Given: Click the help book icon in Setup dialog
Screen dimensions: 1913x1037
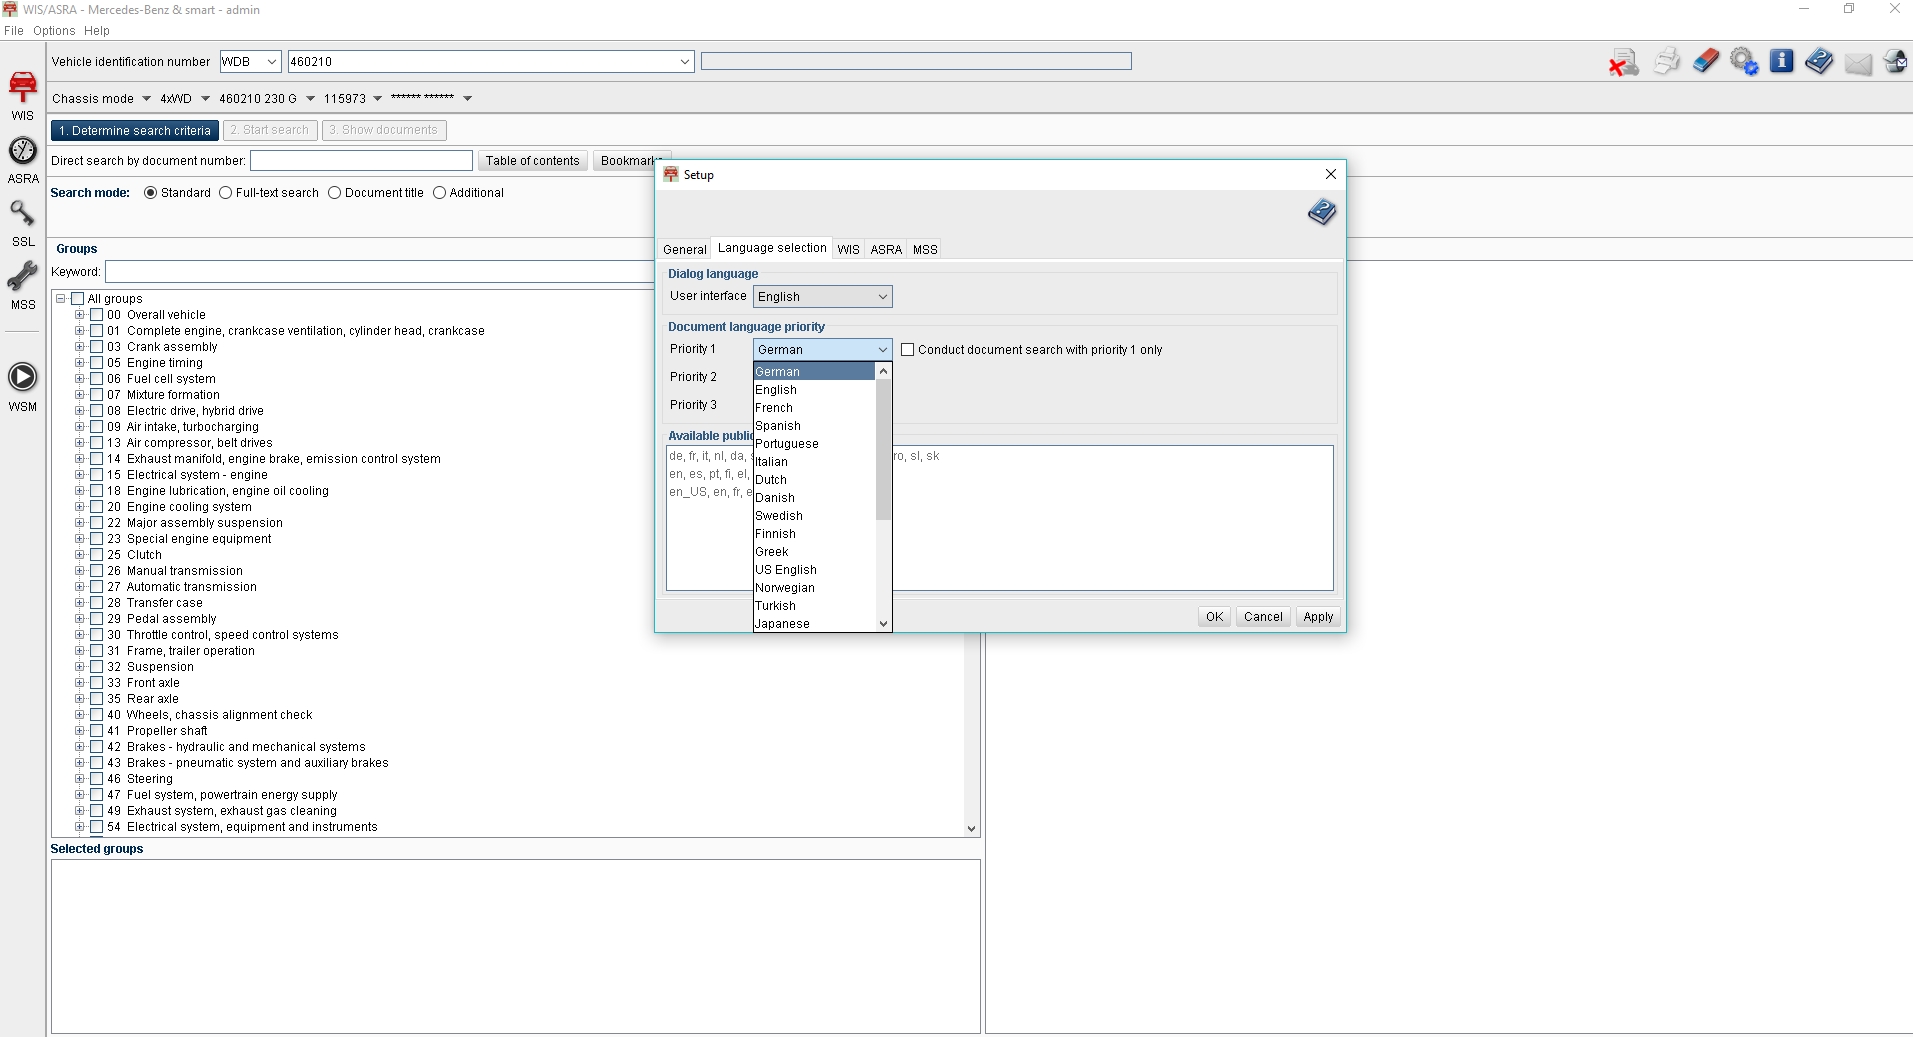Looking at the screenshot, I should coord(1321,212).
